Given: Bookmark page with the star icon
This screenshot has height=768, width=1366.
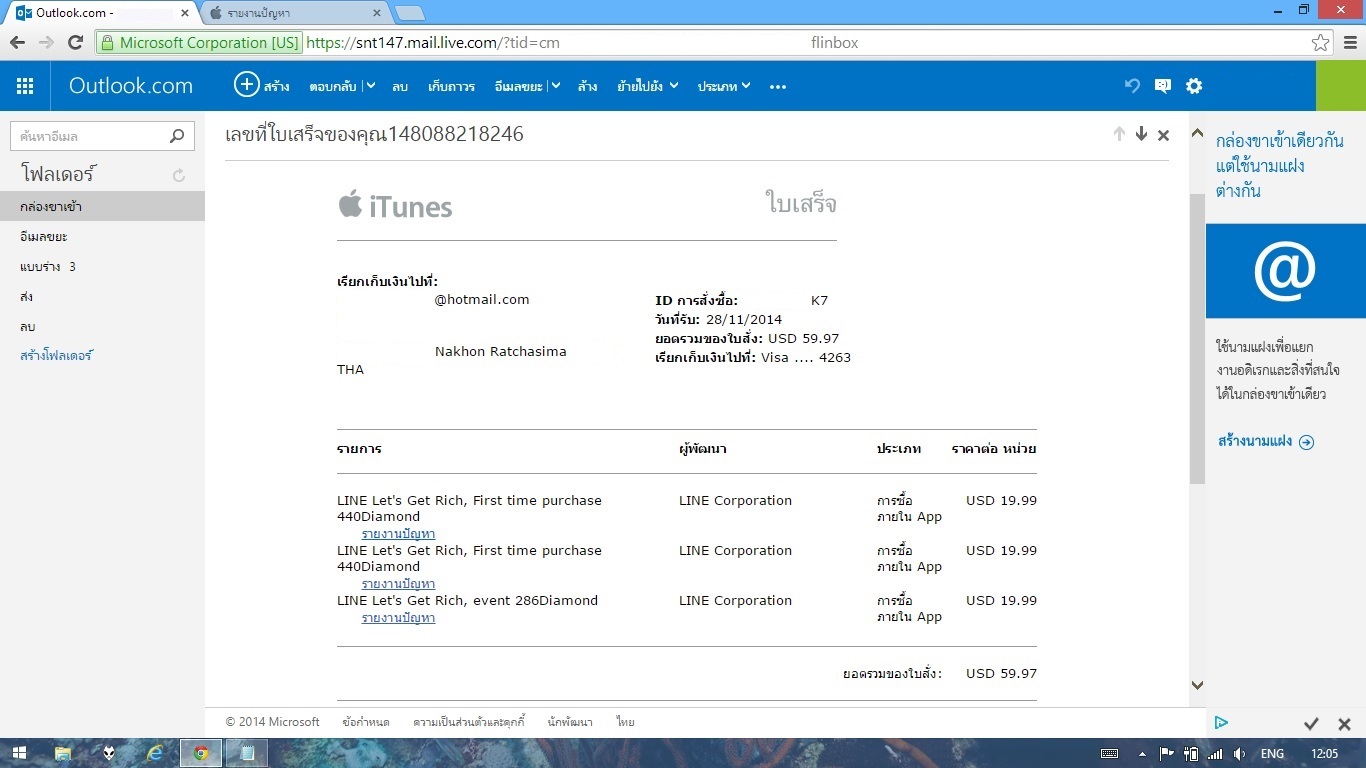Looking at the screenshot, I should tap(1321, 43).
